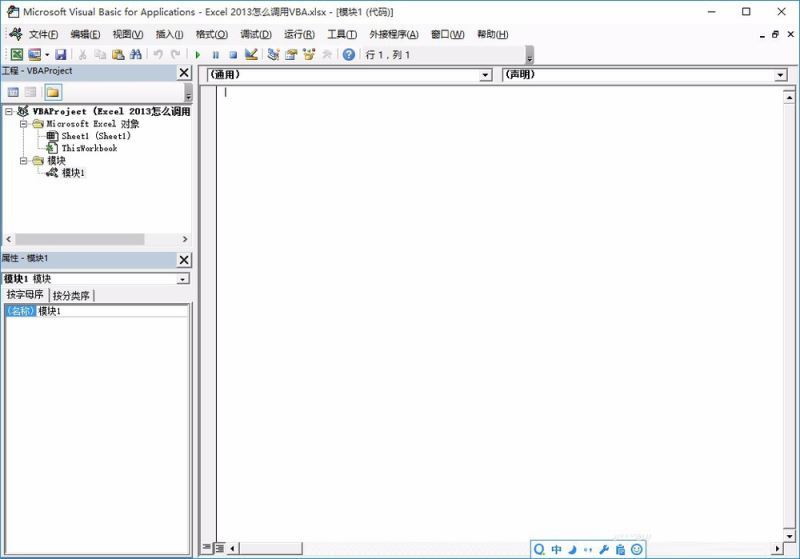Switch to full module view button

(219, 548)
